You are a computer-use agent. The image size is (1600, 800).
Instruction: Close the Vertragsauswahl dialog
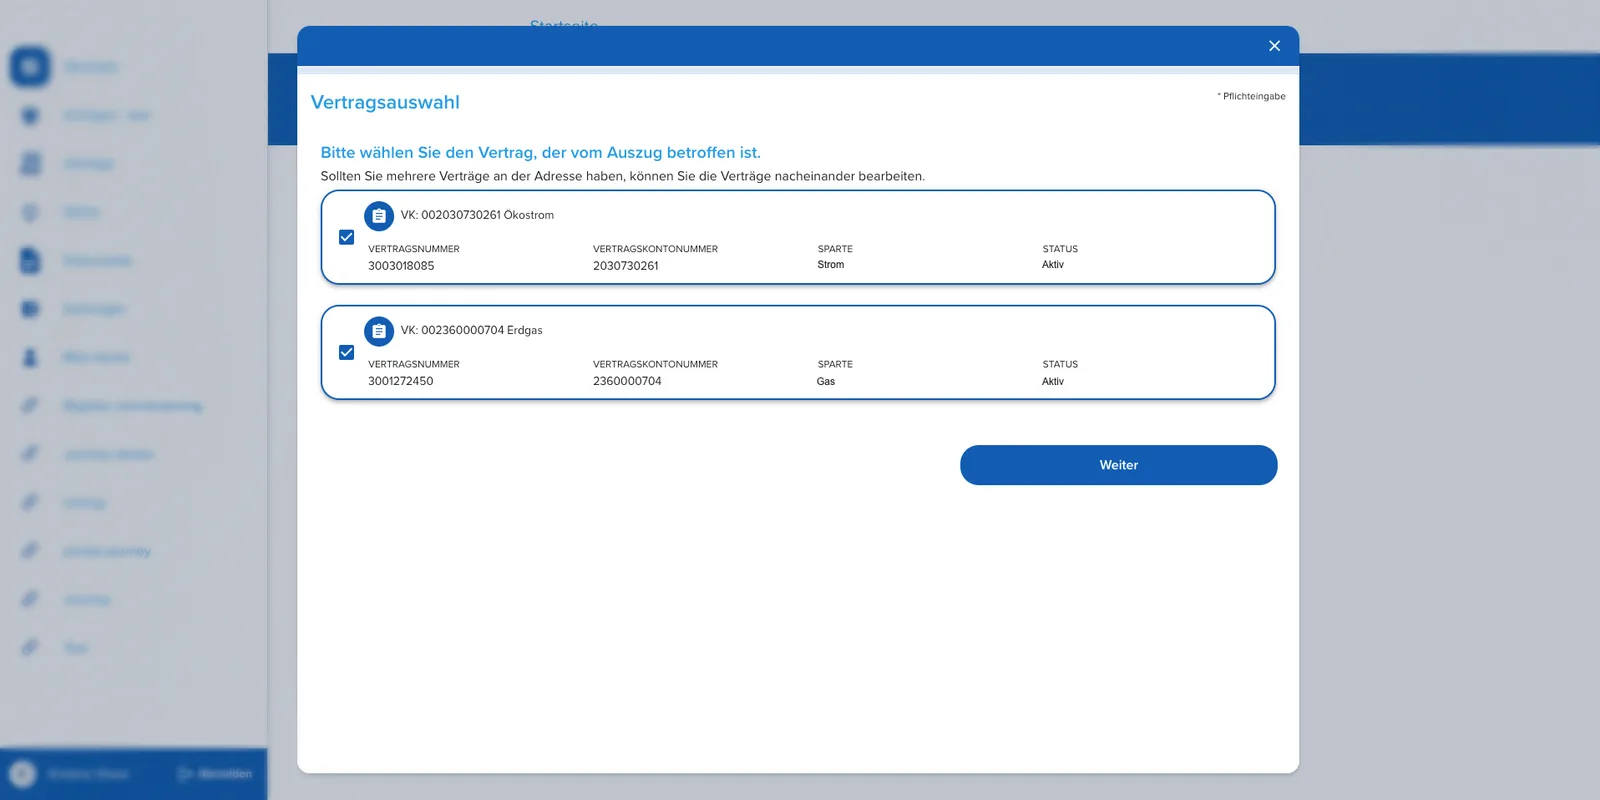coord(1274,46)
